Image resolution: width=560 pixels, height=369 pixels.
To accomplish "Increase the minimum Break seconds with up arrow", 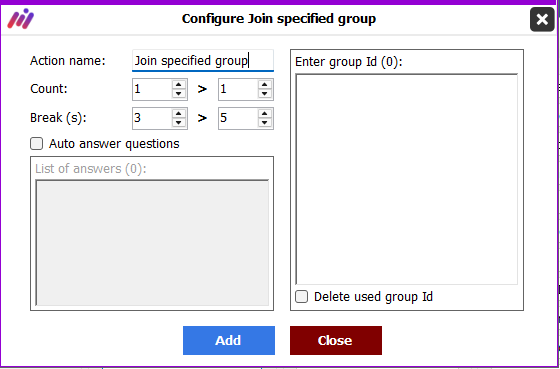I will pyautogui.click(x=179, y=114).
